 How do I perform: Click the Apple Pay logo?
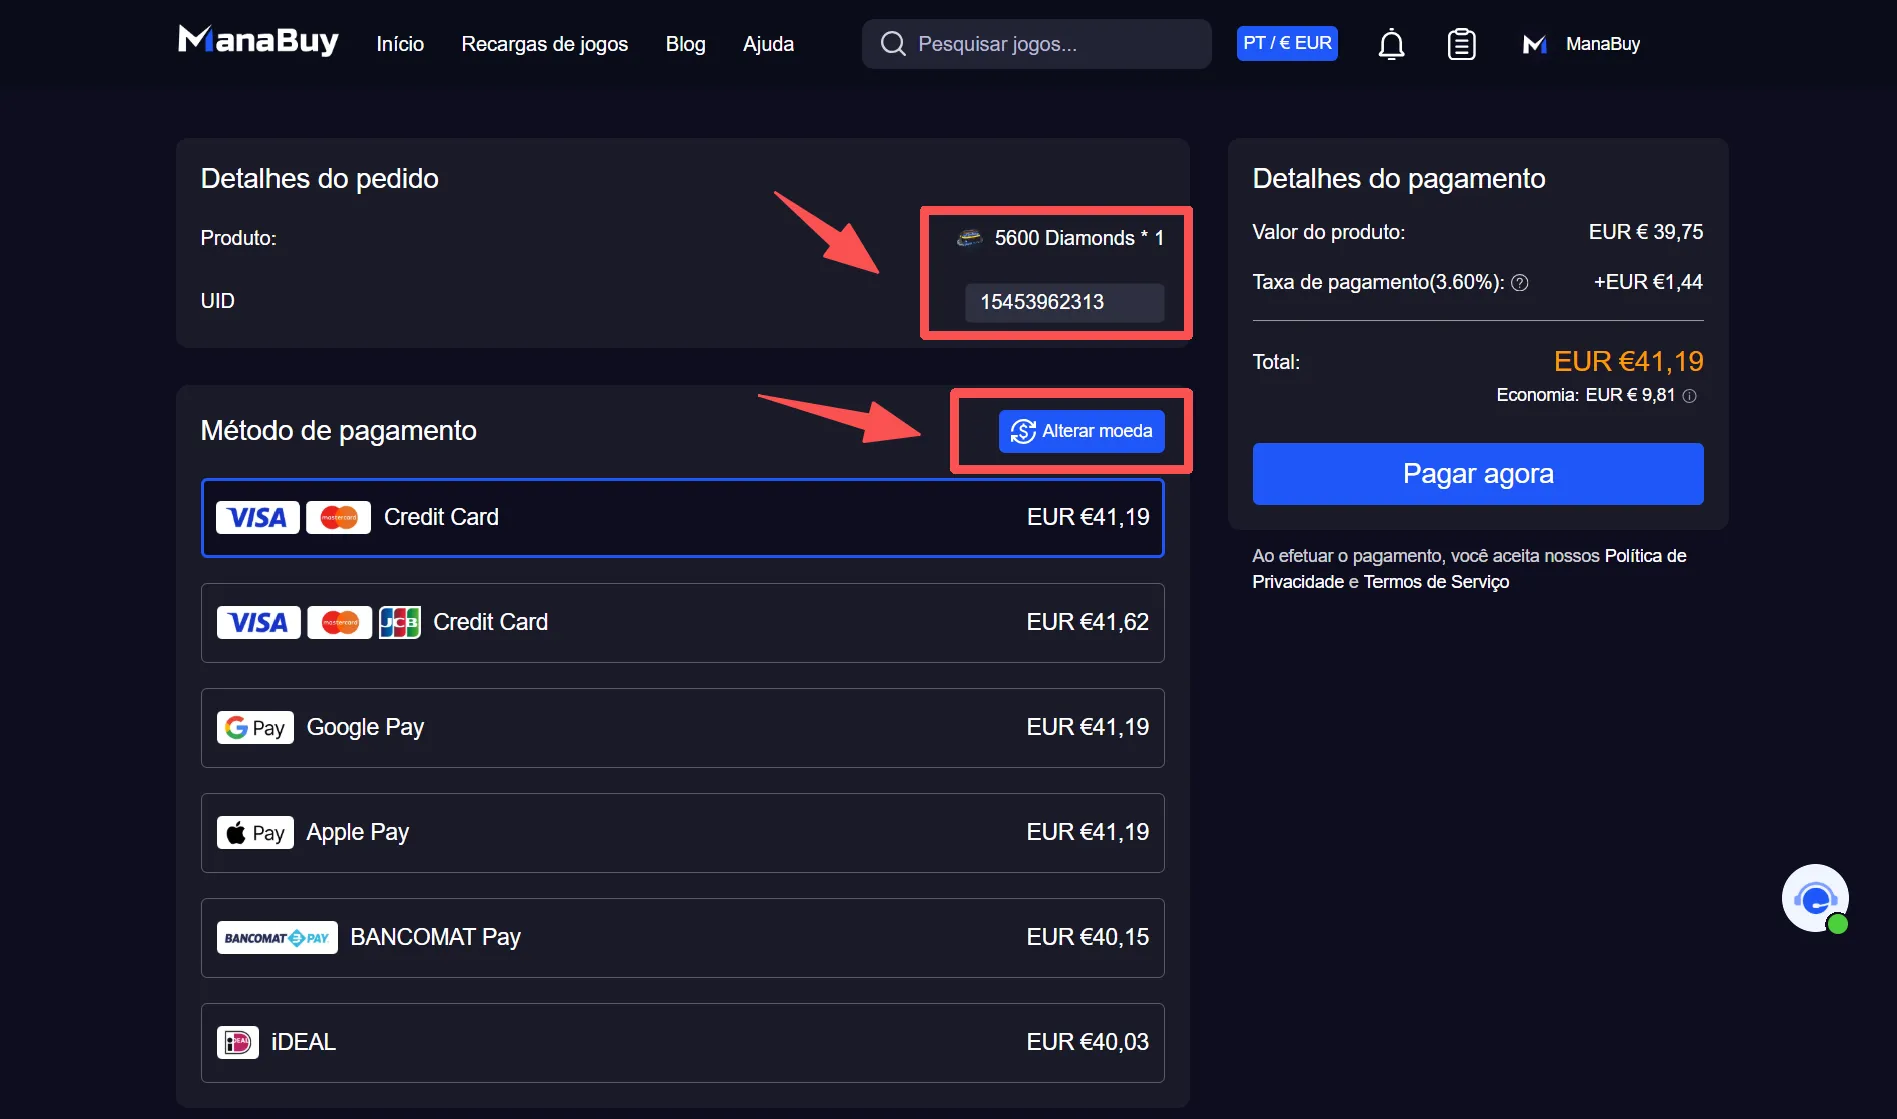(x=255, y=832)
